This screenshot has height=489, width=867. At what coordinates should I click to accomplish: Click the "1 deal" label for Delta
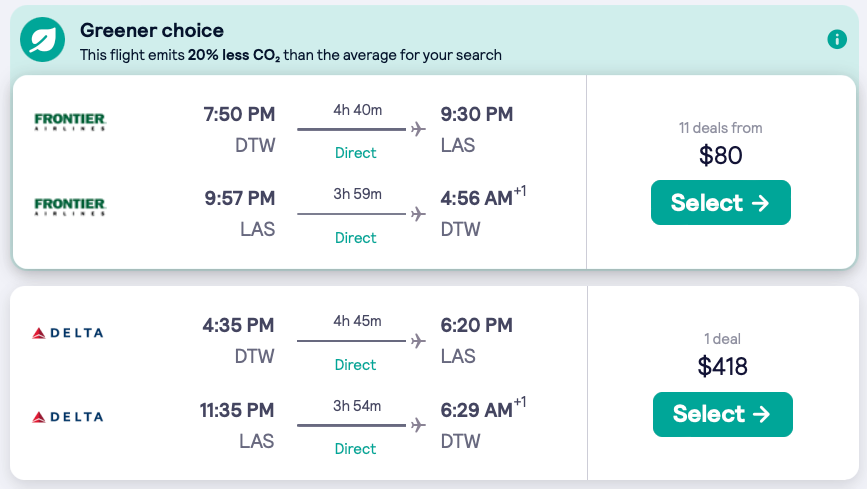[722, 339]
